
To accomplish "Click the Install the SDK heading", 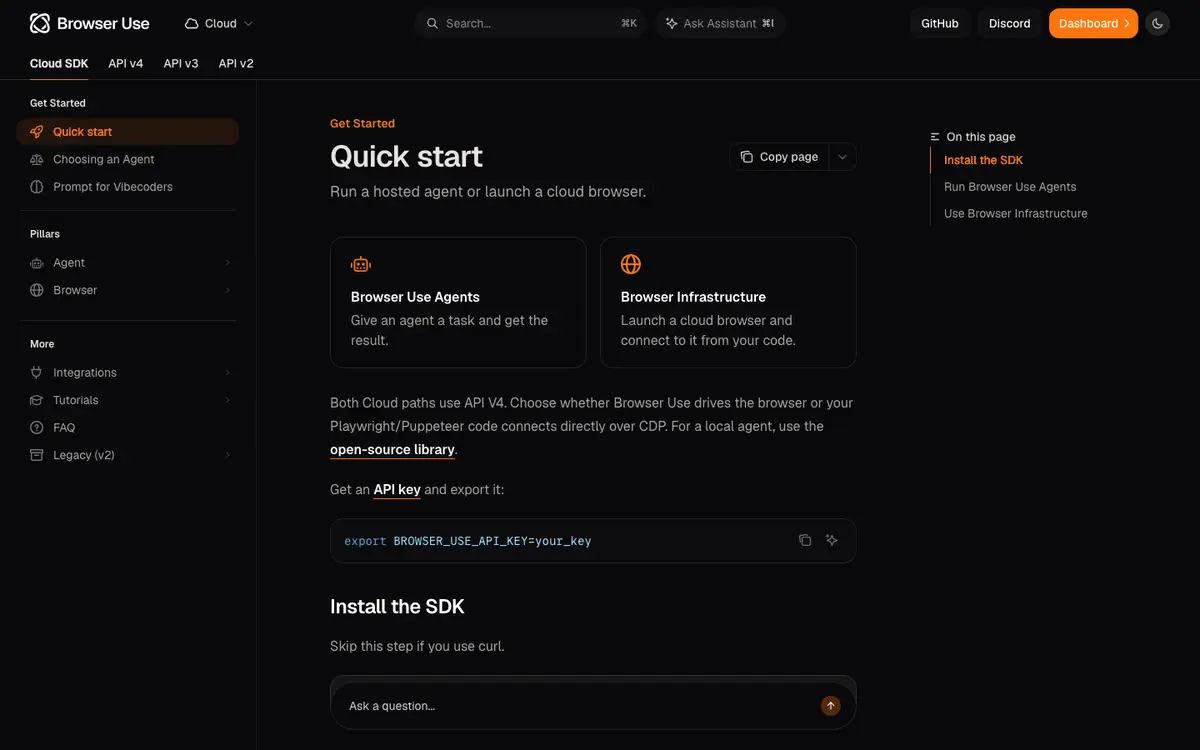I will (397, 607).
